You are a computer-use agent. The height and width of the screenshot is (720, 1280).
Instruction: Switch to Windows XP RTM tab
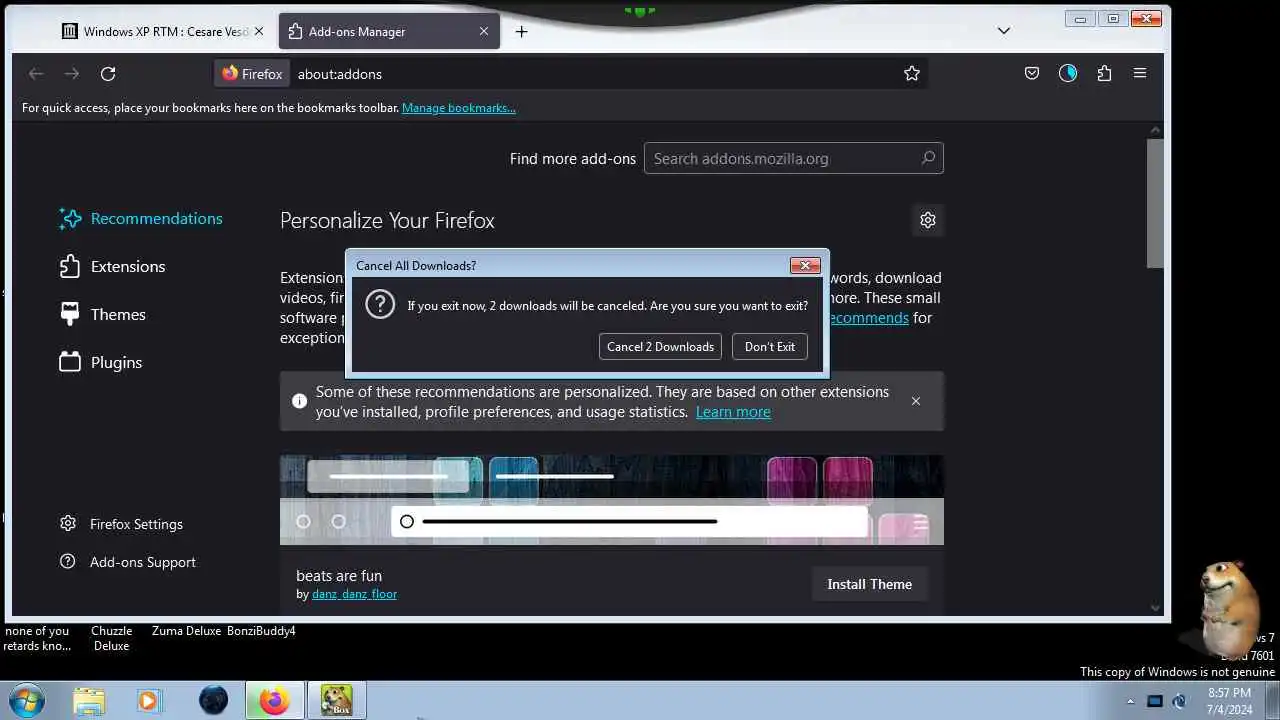[155, 31]
